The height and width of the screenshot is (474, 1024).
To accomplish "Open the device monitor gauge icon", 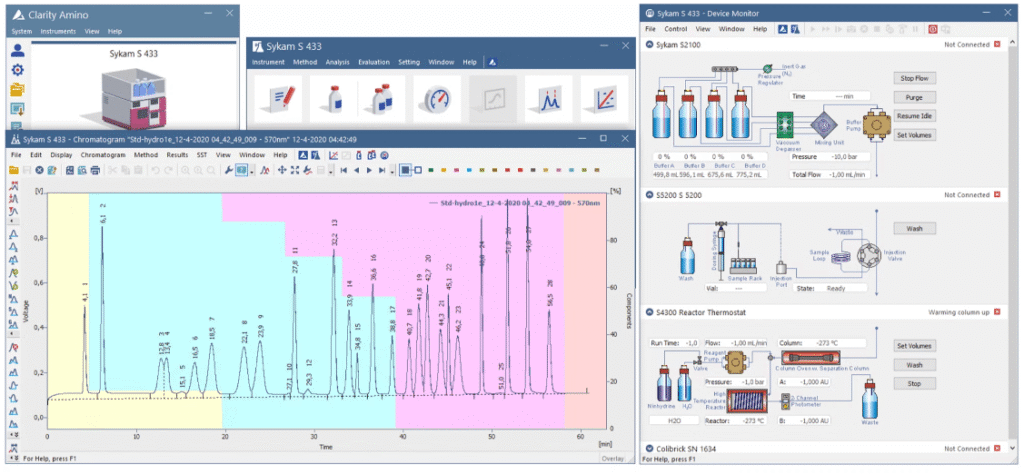I will coord(436,99).
